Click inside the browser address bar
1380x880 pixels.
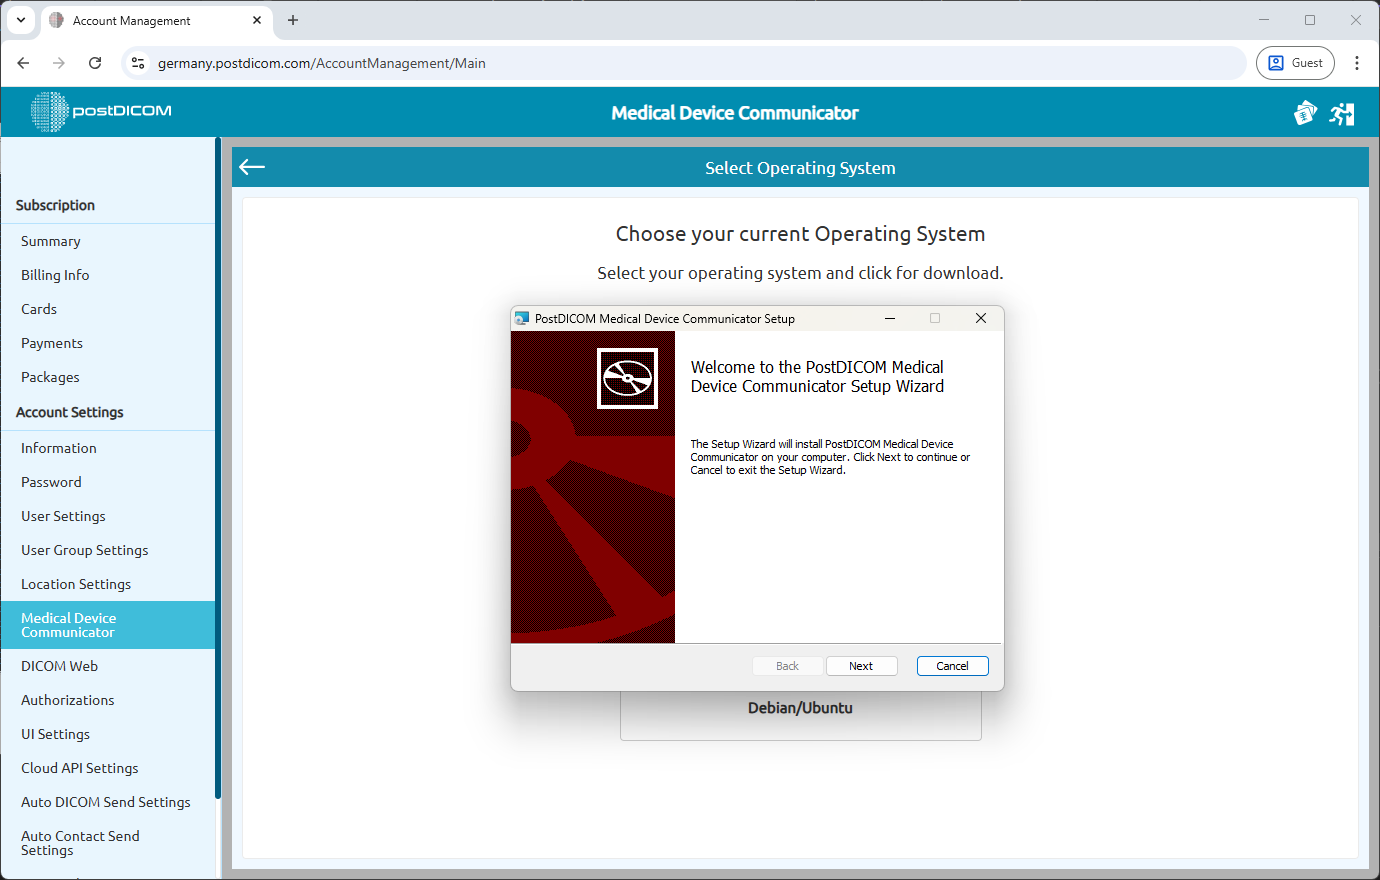[400, 62]
